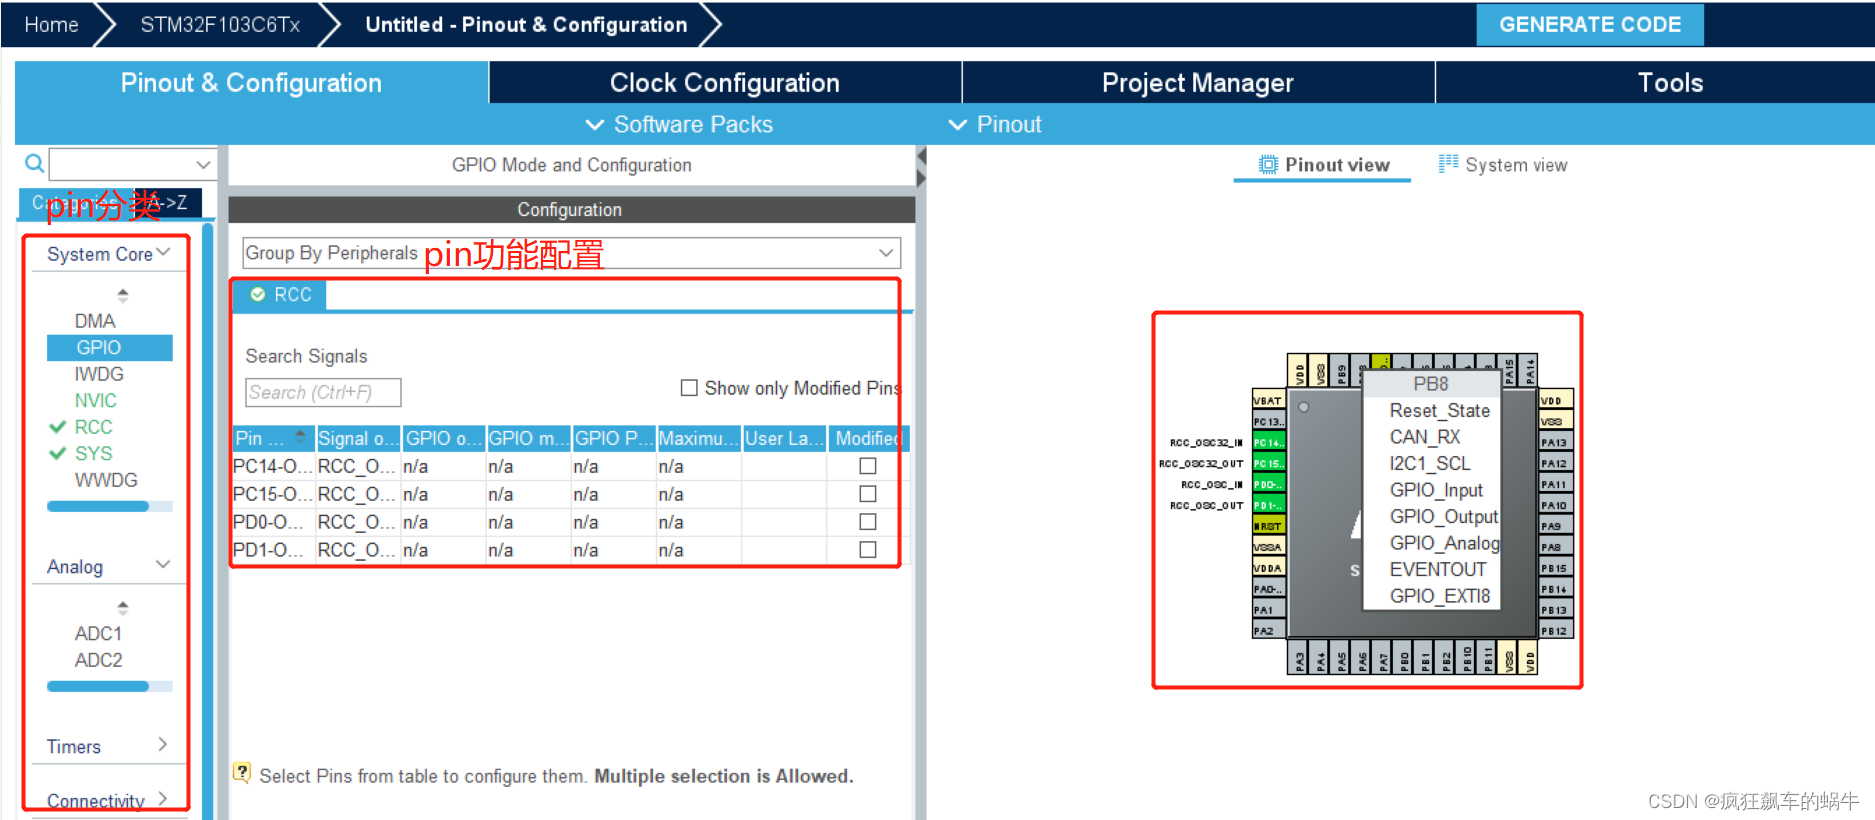Choose GPIO_Output from PB8 menu

(x=1443, y=516)
